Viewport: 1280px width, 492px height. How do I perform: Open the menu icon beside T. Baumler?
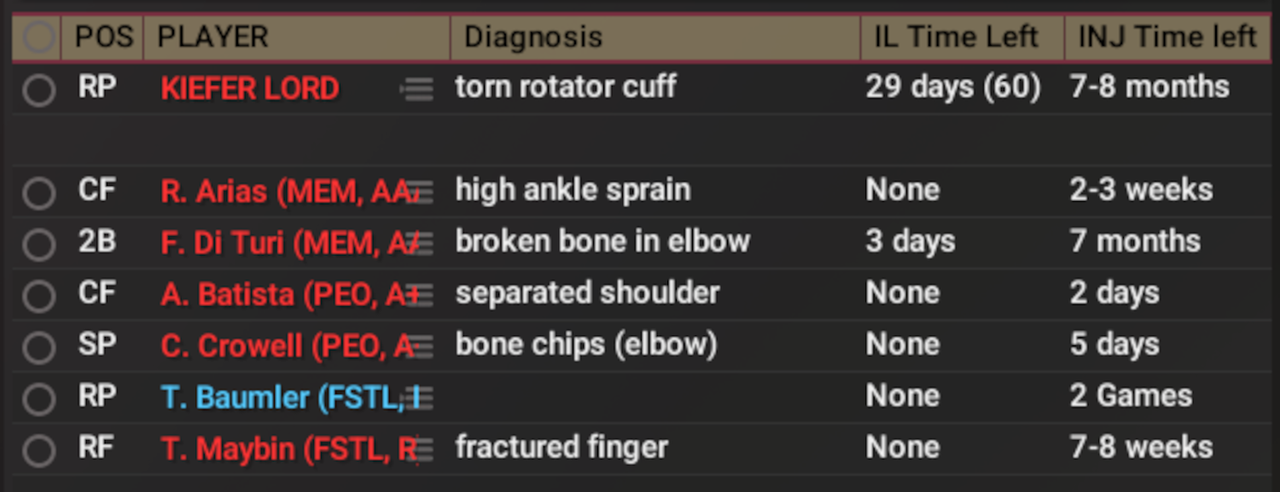coord(421,398)
